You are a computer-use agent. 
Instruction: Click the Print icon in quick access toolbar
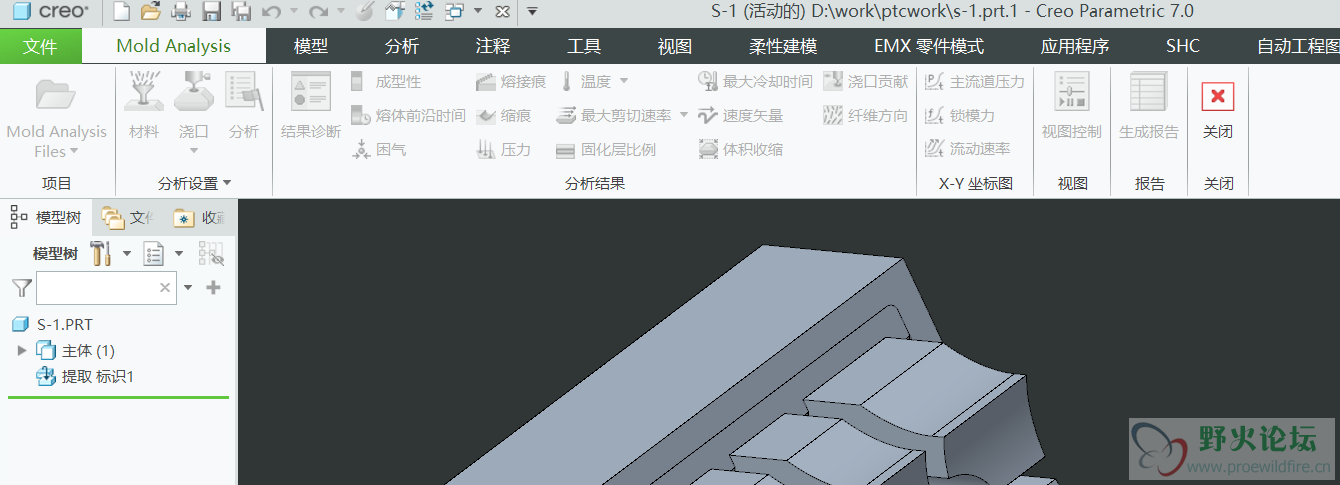180,12
